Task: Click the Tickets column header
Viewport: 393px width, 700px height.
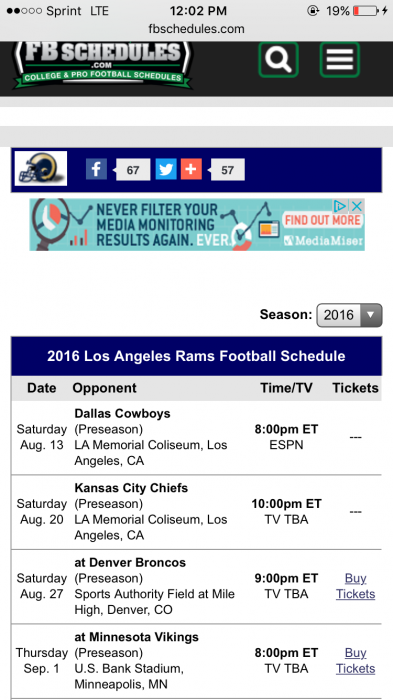Action: [x=355, y=388]
